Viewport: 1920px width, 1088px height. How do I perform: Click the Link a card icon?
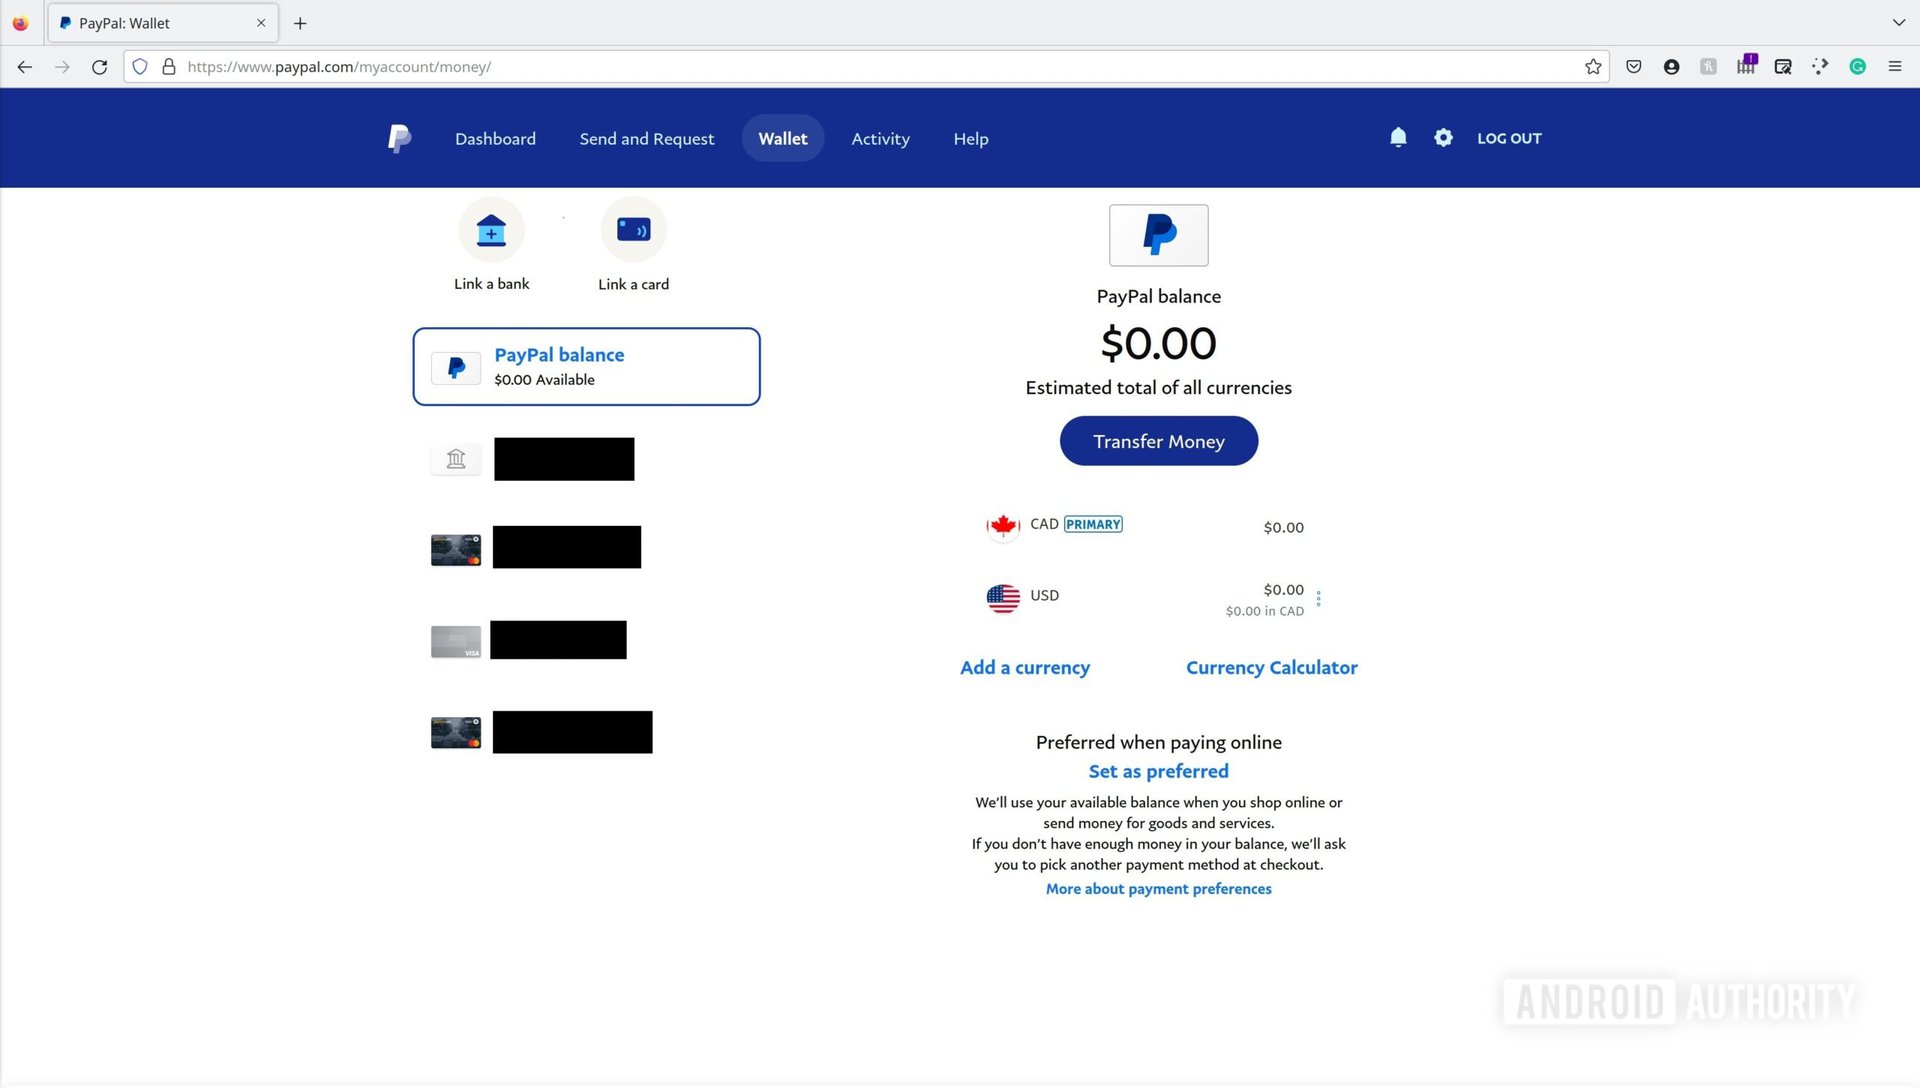[632, 229]
